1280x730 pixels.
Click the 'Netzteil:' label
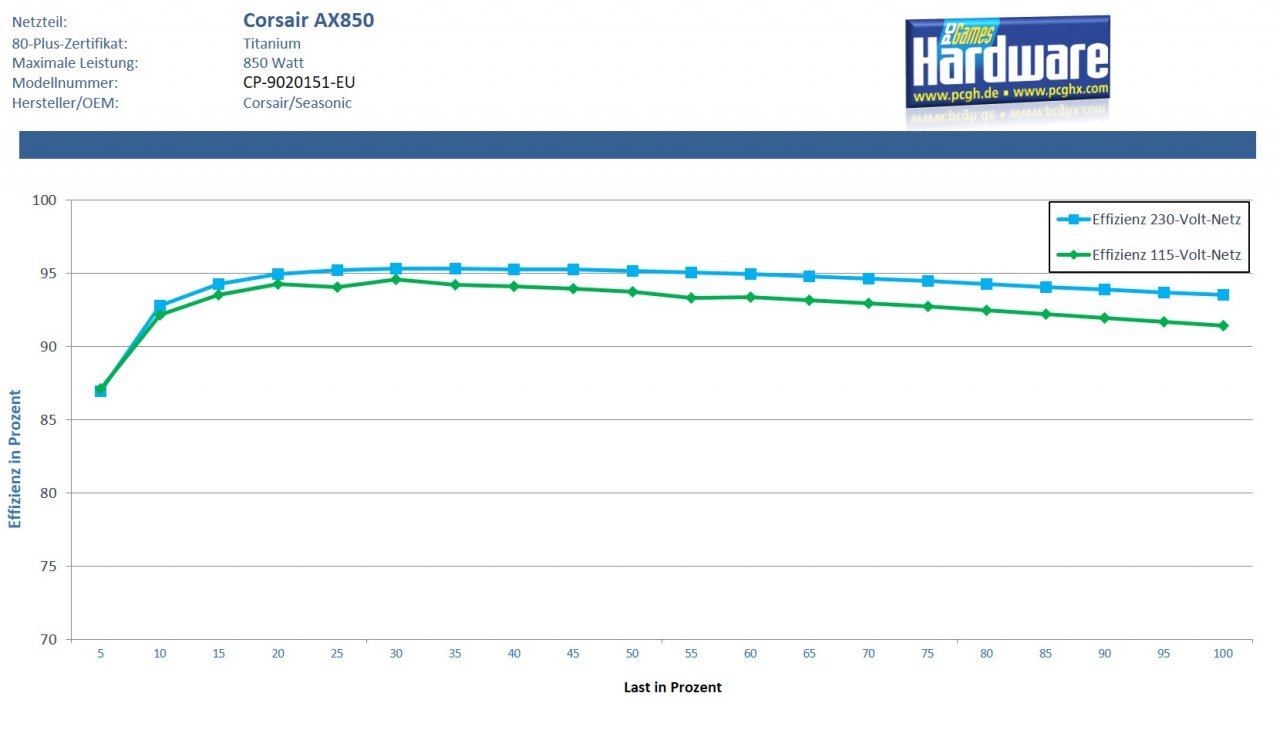pyautogui.click(x=40, y=22)
